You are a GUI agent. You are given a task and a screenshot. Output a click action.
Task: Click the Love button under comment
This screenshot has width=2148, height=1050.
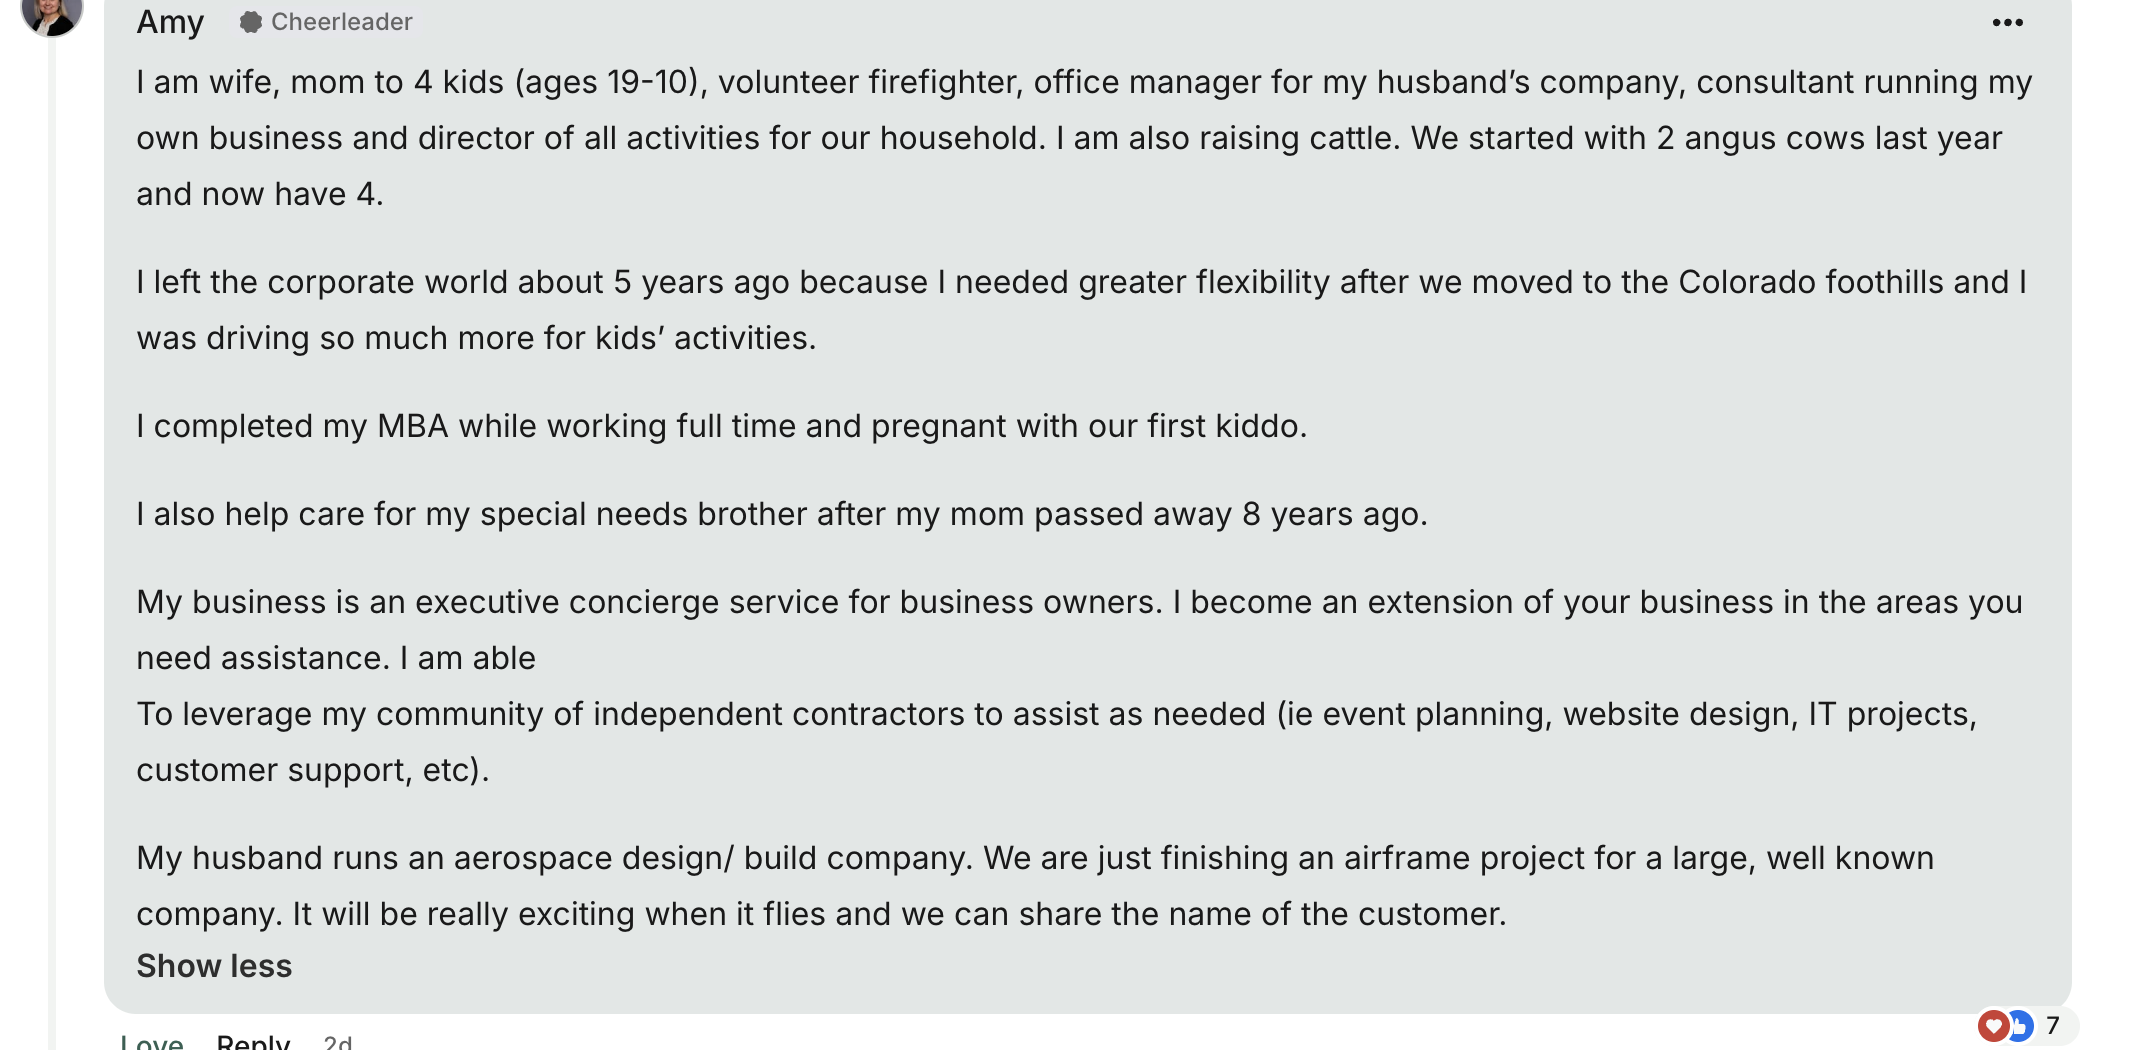pyautogui.click(x=152, y=1040)
